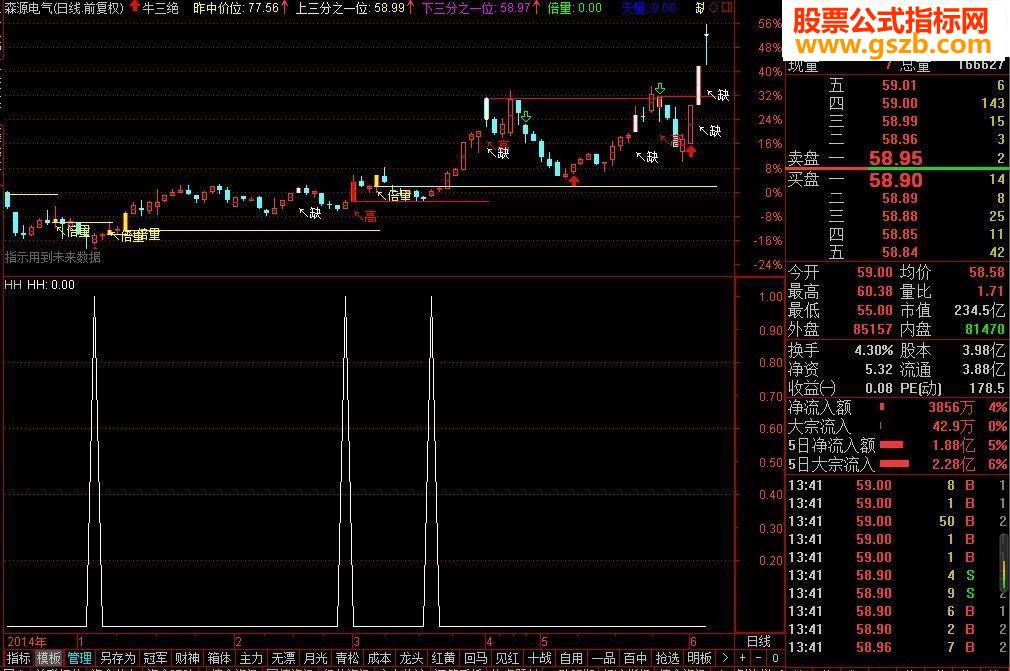Click buy-one price 58.90
Viewport: 1010px width, 671px height.
coord(895,180)
